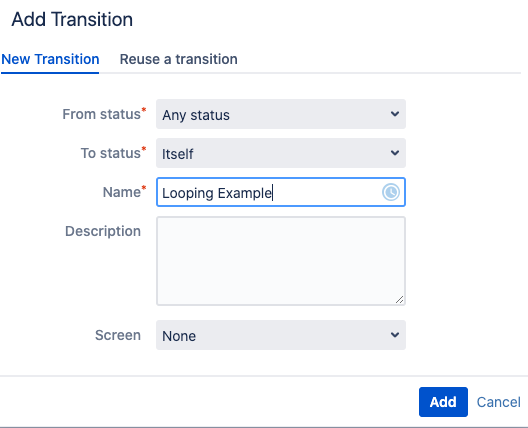The image size is (528, 428).
Task: Click the To status label
Action: point(113,153)
